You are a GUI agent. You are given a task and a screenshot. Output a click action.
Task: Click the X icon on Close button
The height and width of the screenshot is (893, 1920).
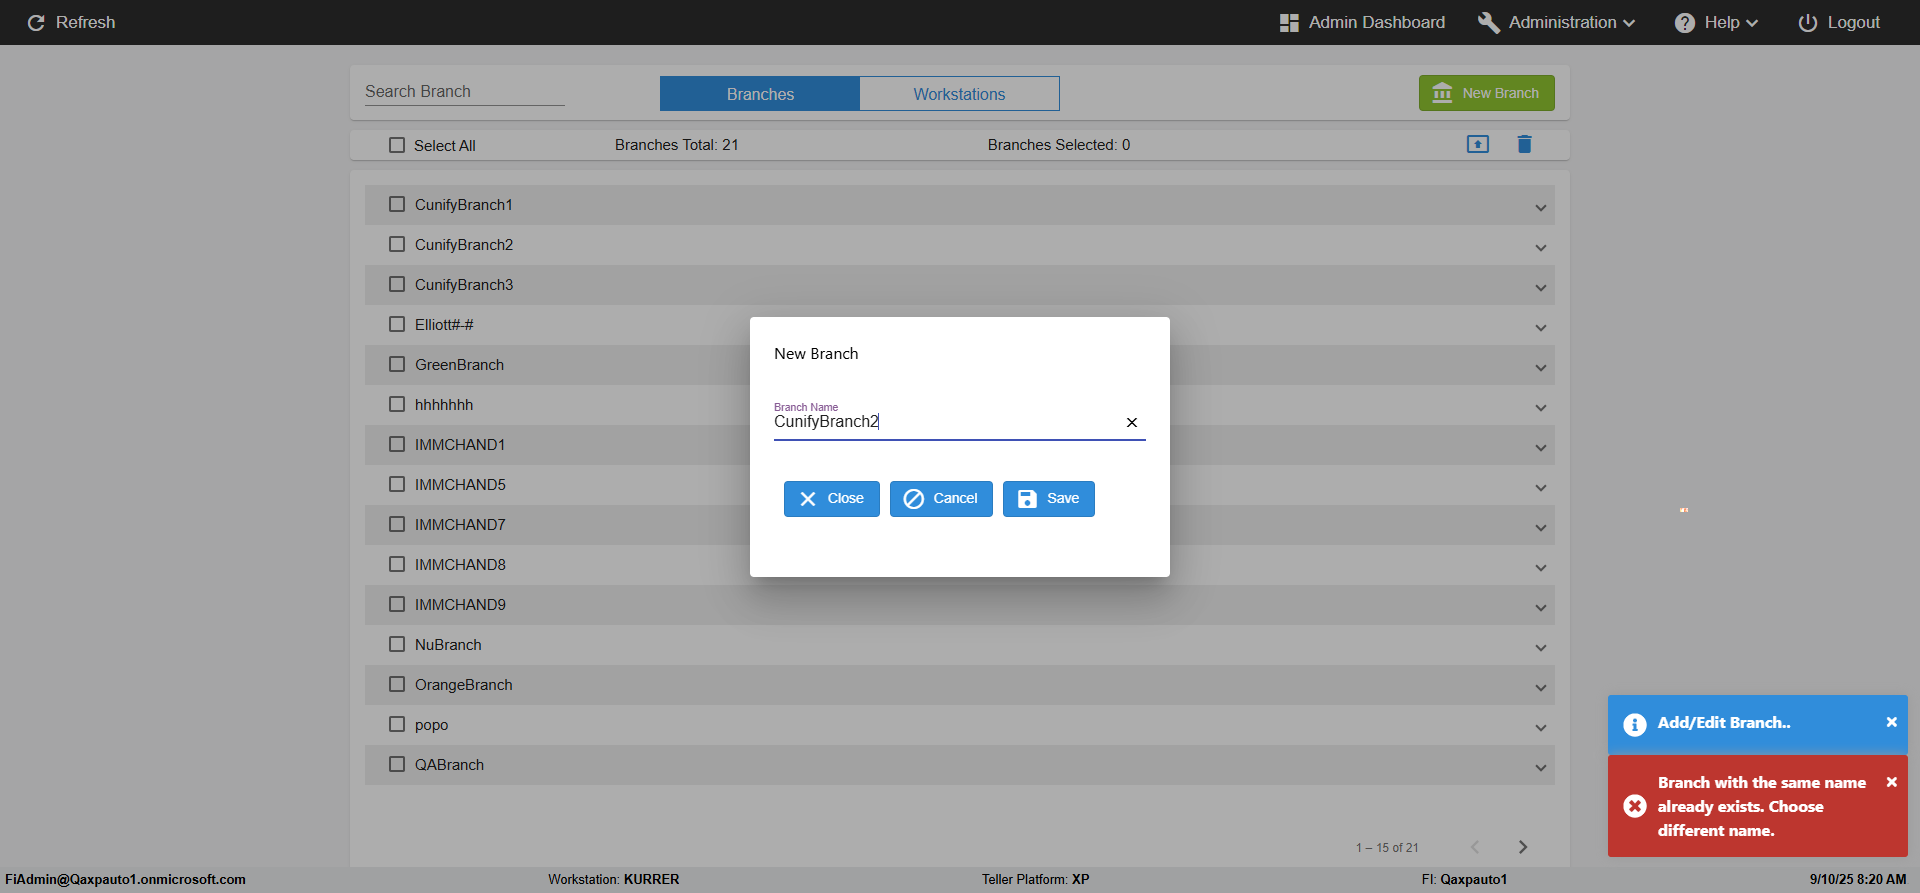808,499
